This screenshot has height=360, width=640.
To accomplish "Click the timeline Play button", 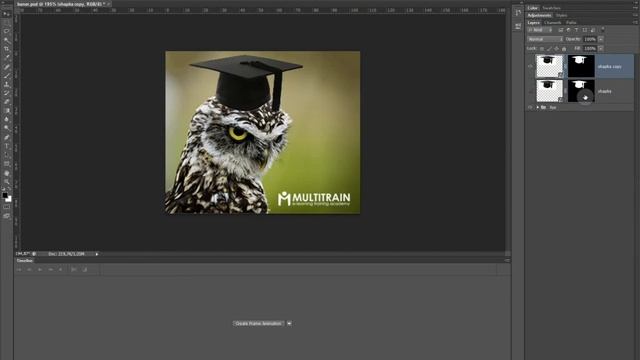I will [x=40, y=269].
